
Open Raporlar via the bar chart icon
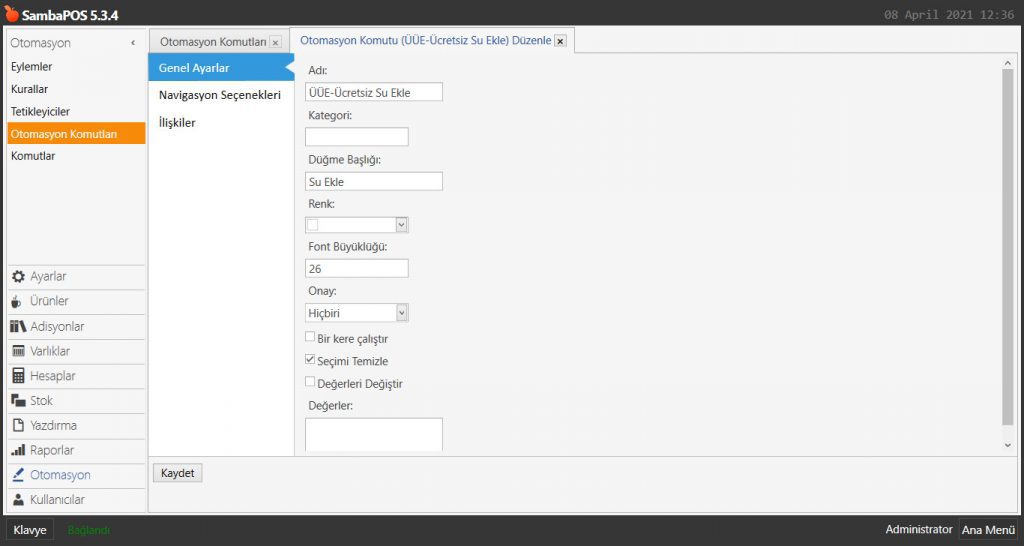pyautogui.click(x=18, y=451)
